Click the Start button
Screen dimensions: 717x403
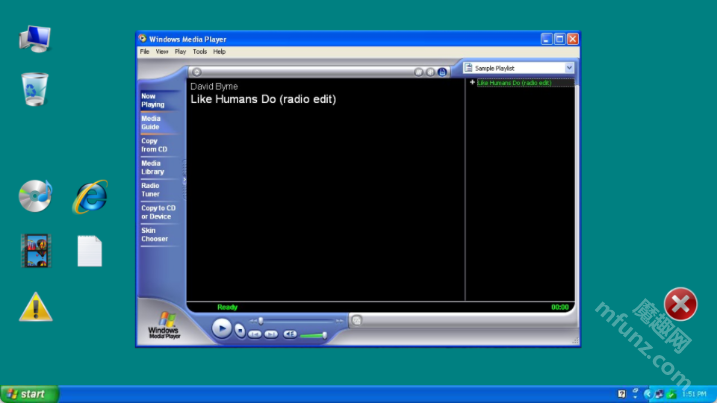point(28,394)
